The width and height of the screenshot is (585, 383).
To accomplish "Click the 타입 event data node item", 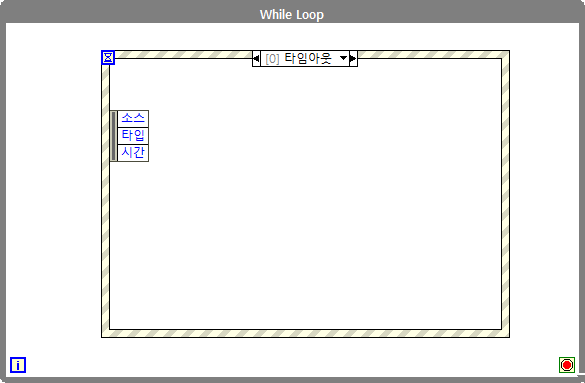I will click(133, 135).
